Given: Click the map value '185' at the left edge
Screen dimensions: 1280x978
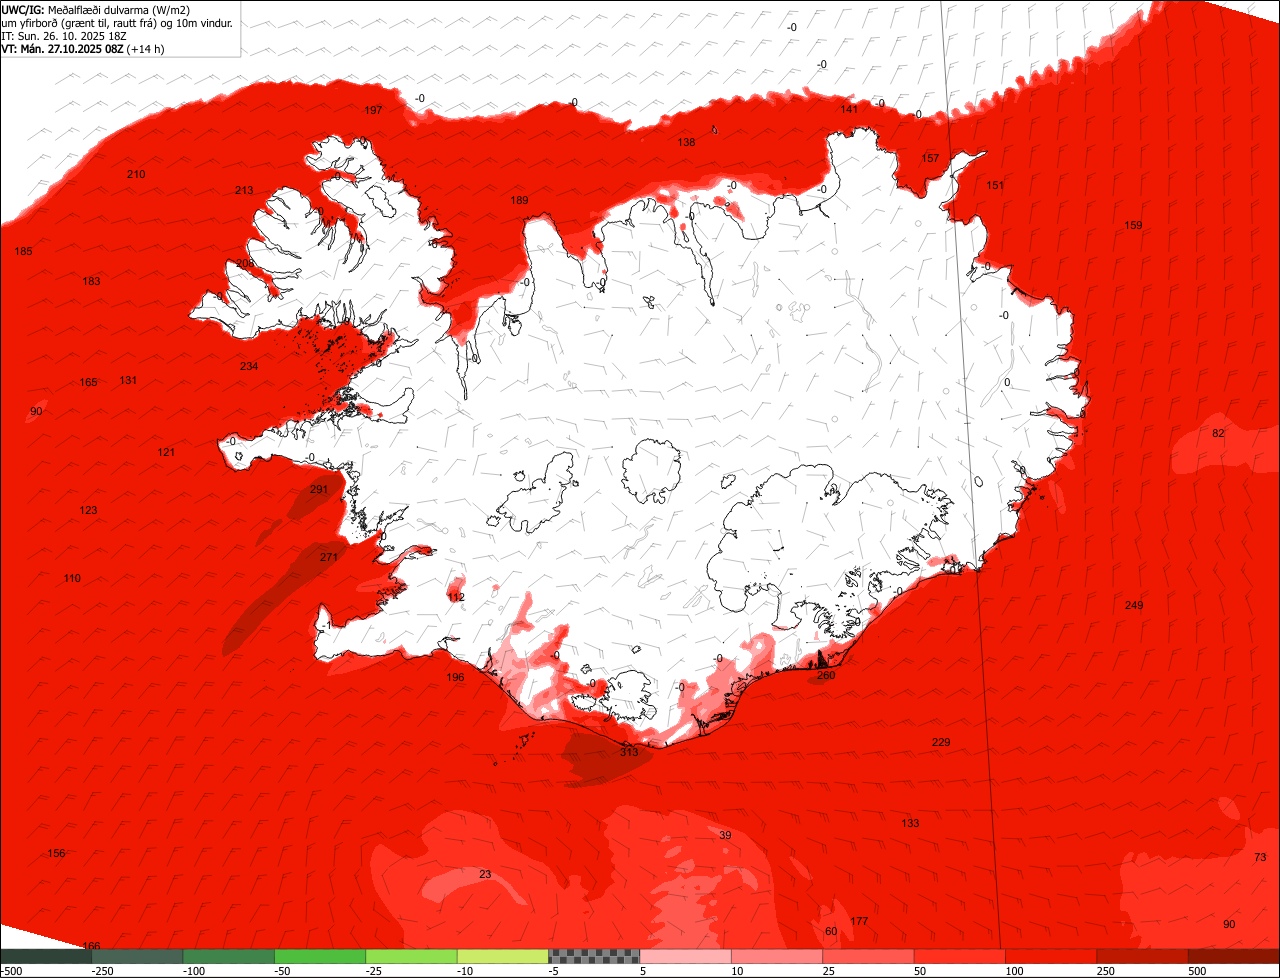Looking at the screenshot, I should pyautogui.click(x=23, y=251).
